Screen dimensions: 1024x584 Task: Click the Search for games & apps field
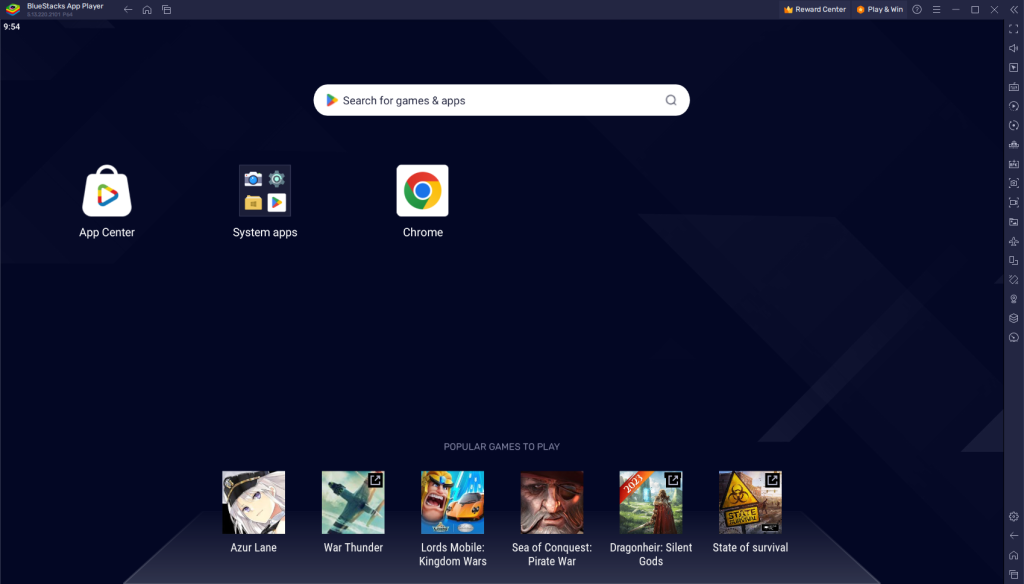tap(502, 100)
